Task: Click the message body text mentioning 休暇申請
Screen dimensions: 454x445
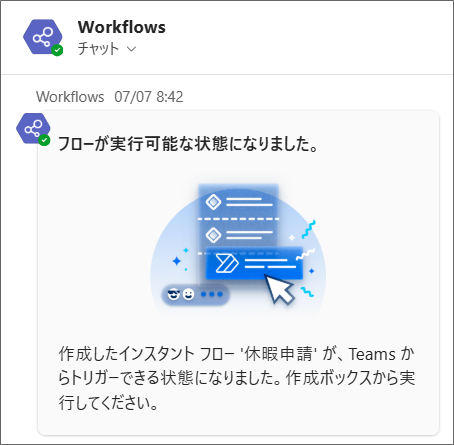Action: point(237,378)
